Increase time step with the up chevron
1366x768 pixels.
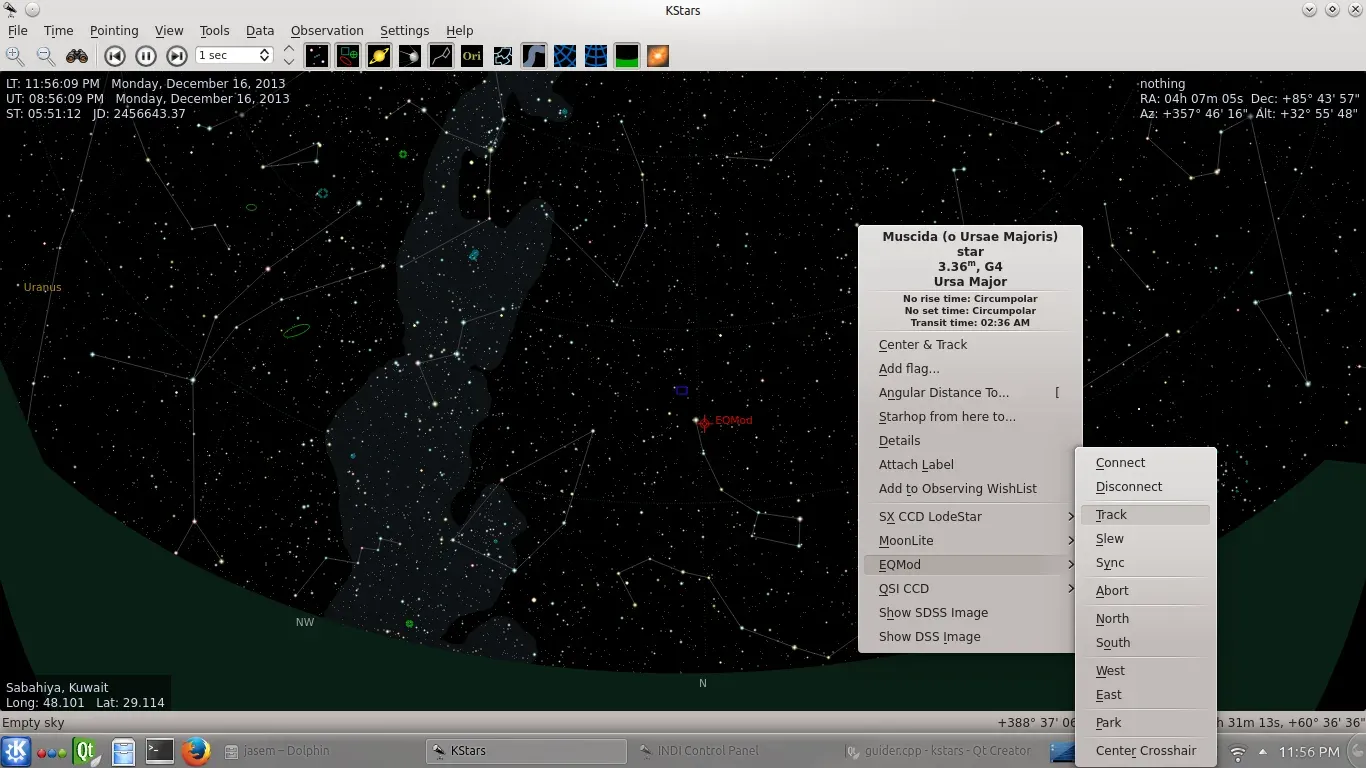tap(289, 49)
